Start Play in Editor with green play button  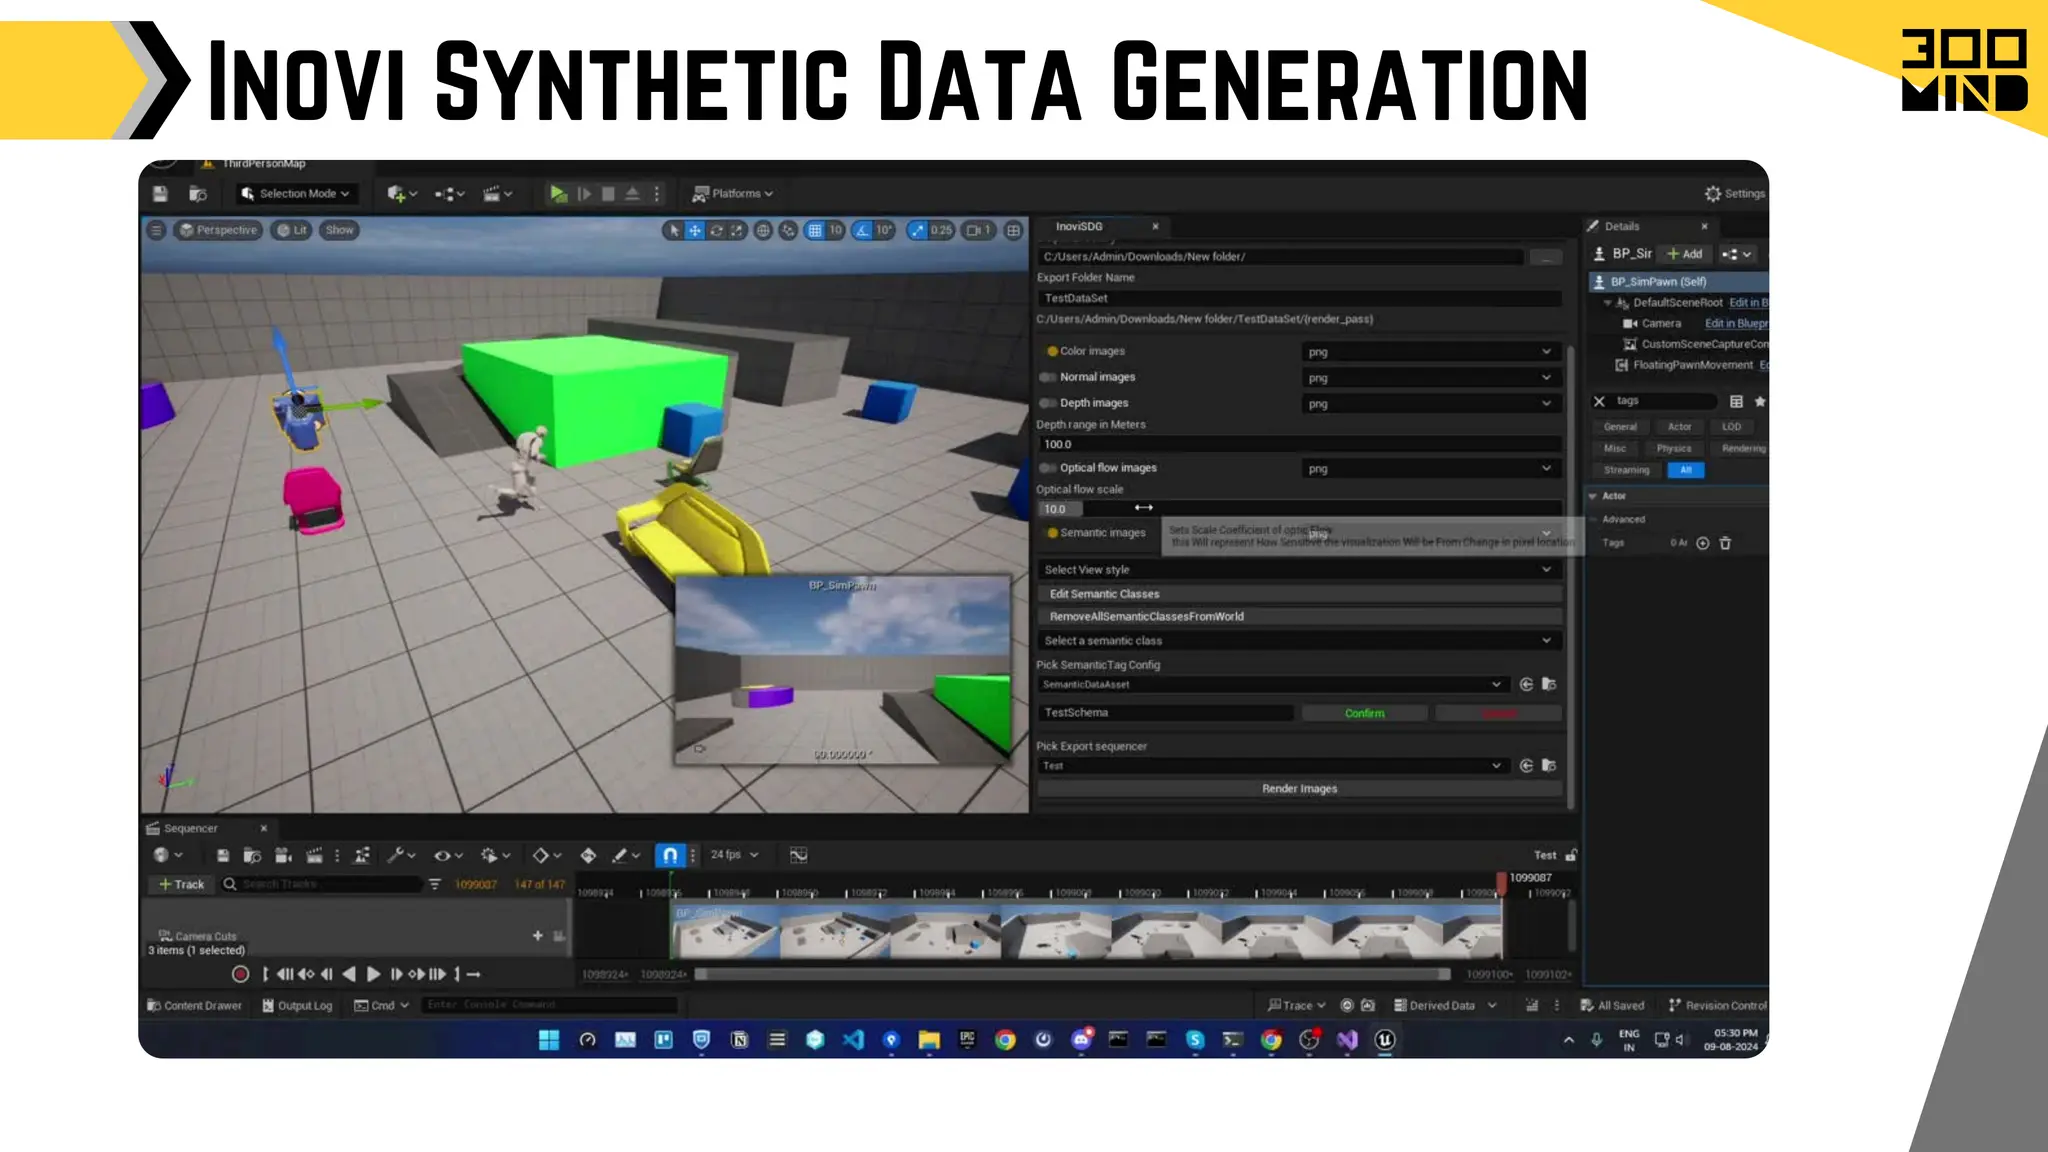tap(558, 193)
